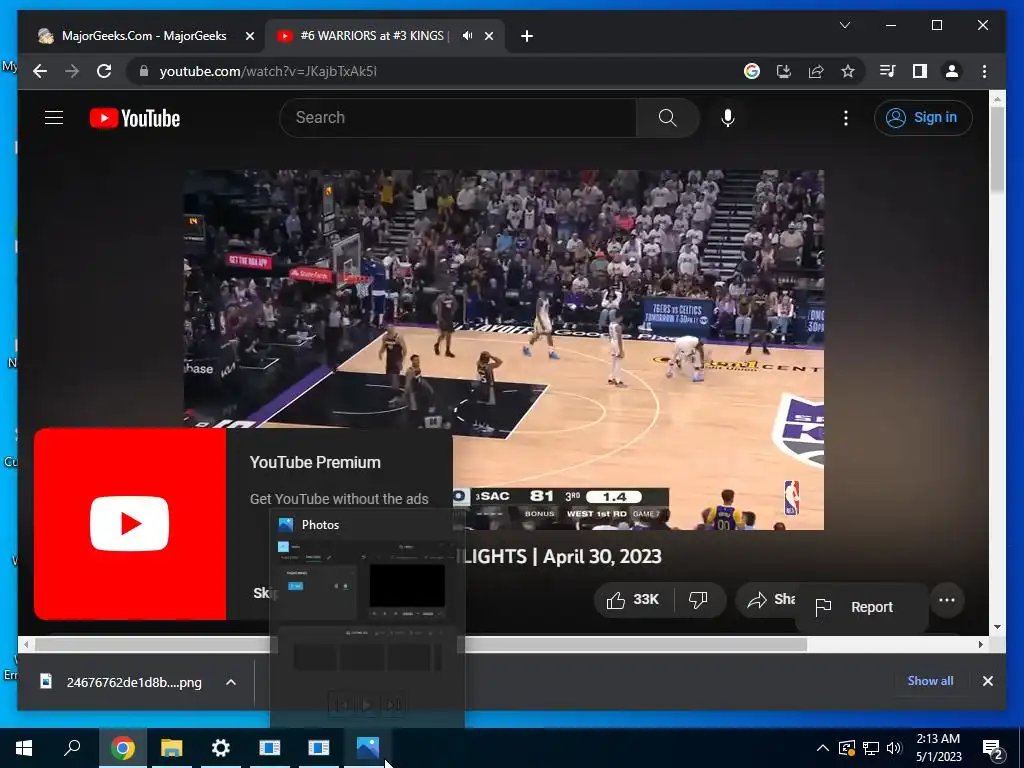Click the horizontal scrollbar thumb
The image size is (1024, 768).
tap(421, 645)
